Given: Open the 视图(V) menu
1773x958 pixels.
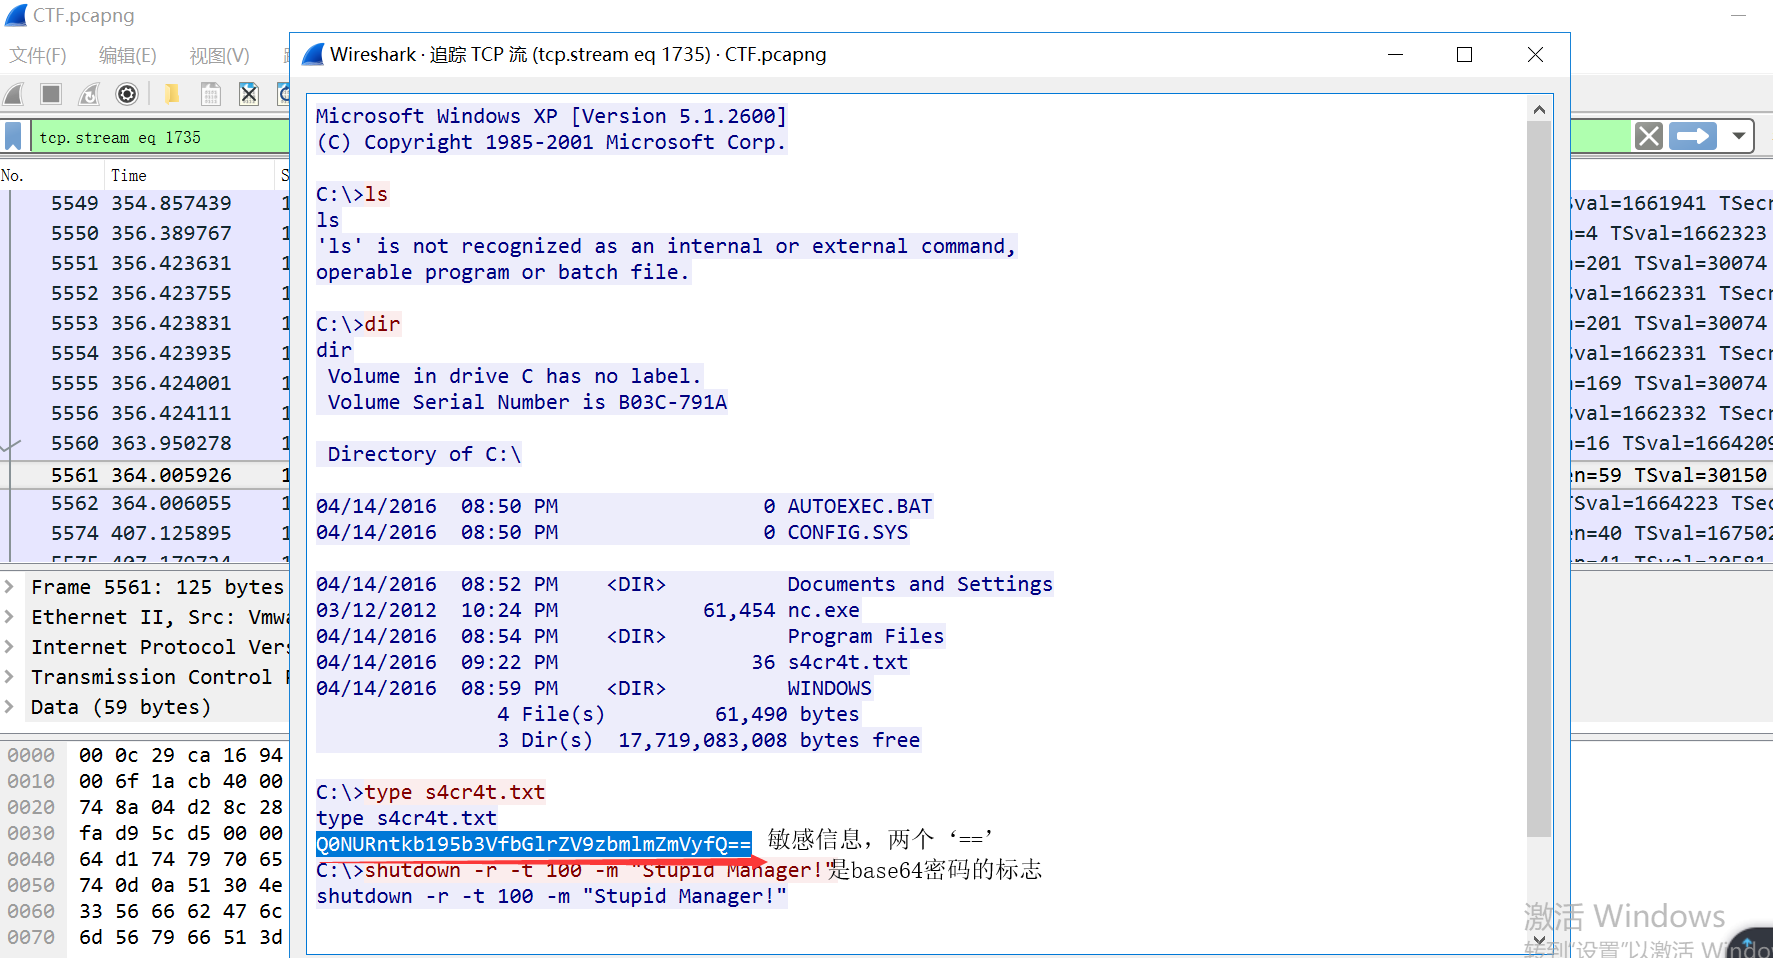Looking at the screenshot, I should [219, 55].
